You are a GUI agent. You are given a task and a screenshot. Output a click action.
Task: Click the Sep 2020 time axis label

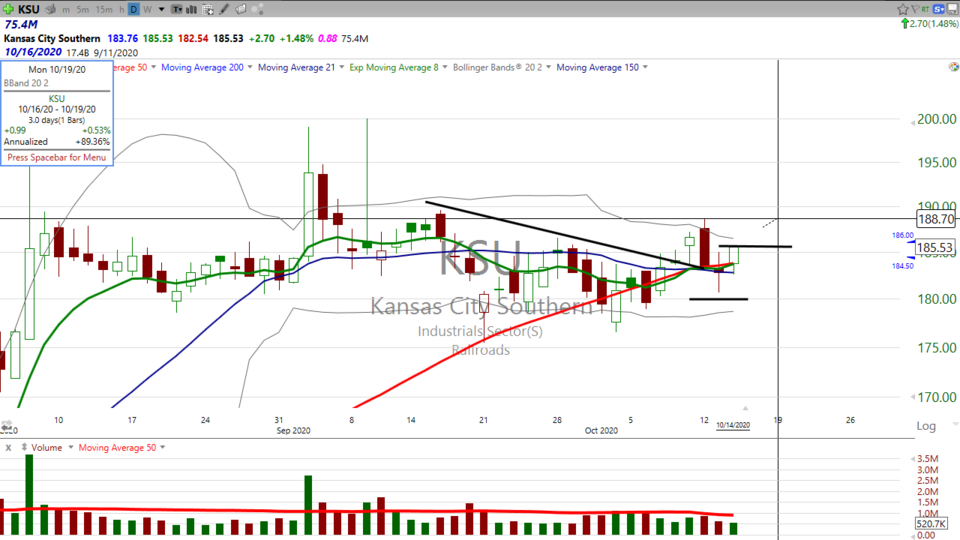[293, 430]
